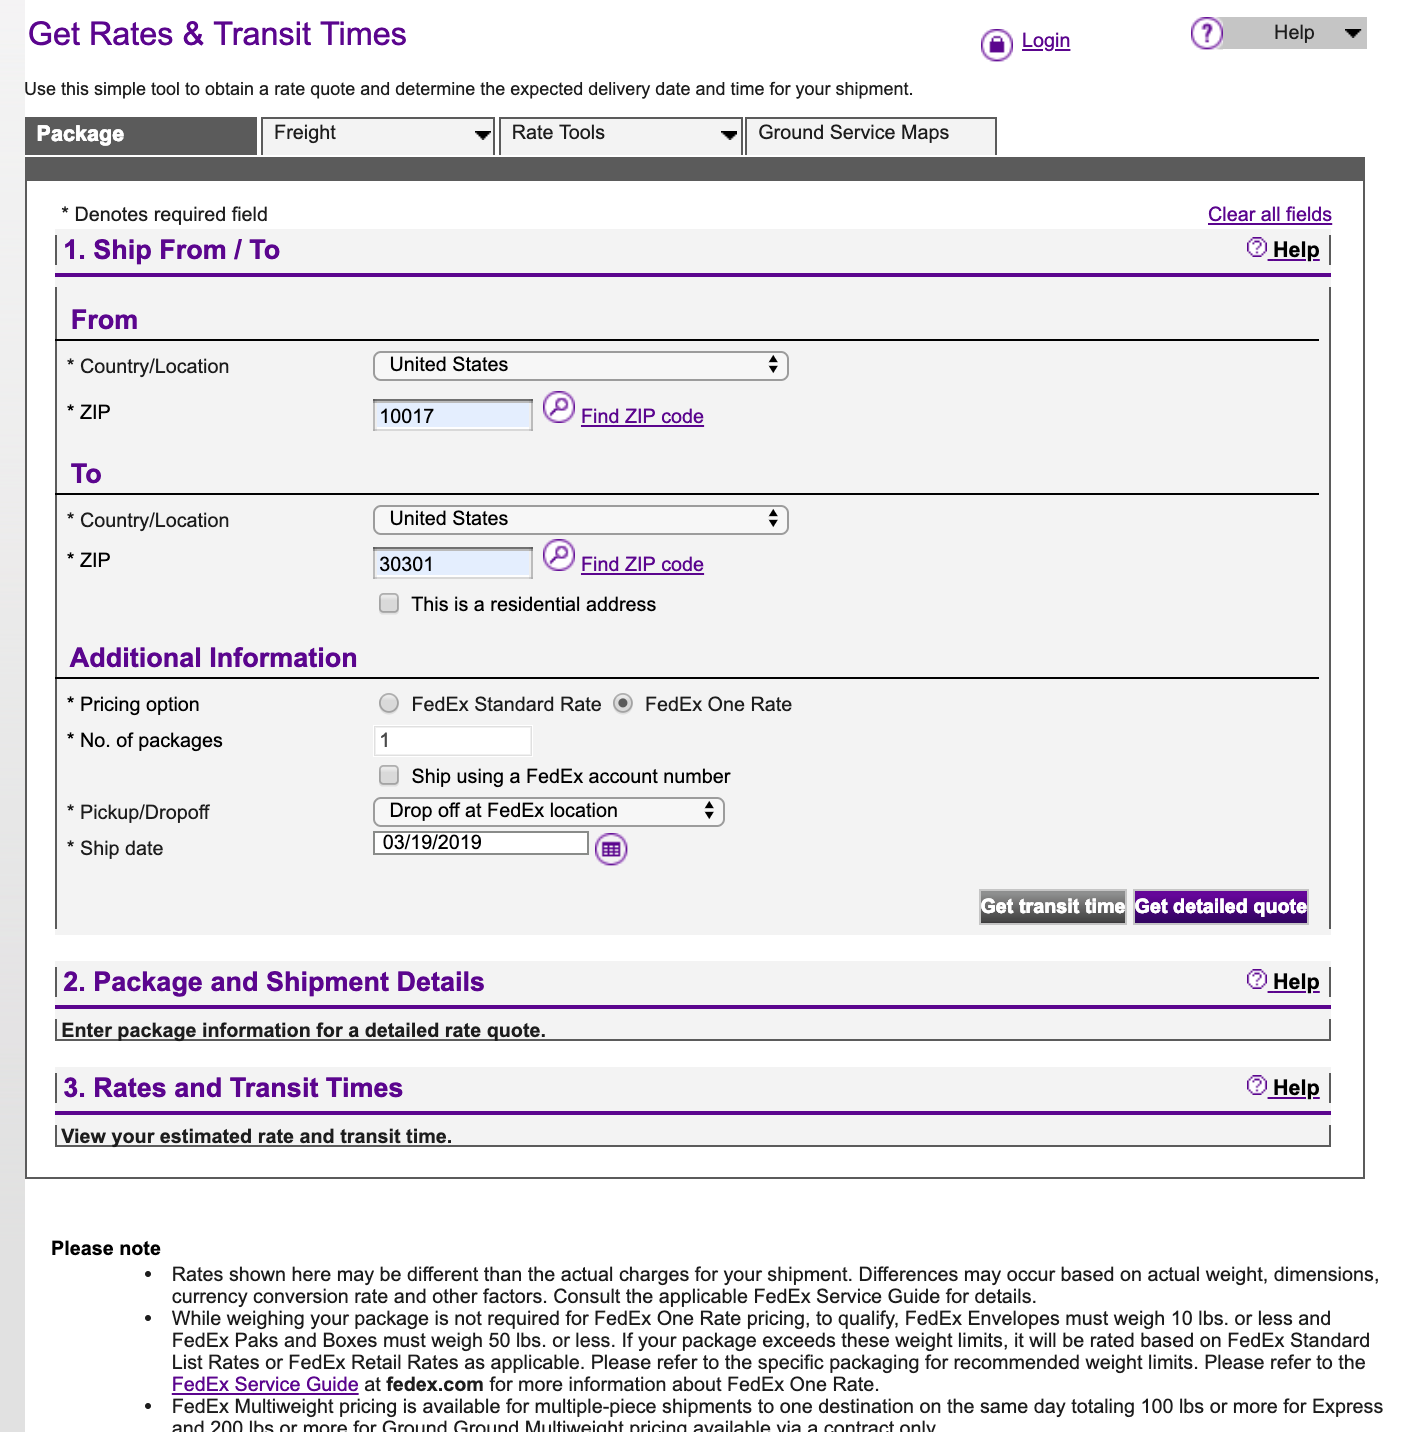Click 'Enter package information for a detailed rate quote.'
The height and width of the screenshot is (1432, 1425).
tap(304, 1030)
